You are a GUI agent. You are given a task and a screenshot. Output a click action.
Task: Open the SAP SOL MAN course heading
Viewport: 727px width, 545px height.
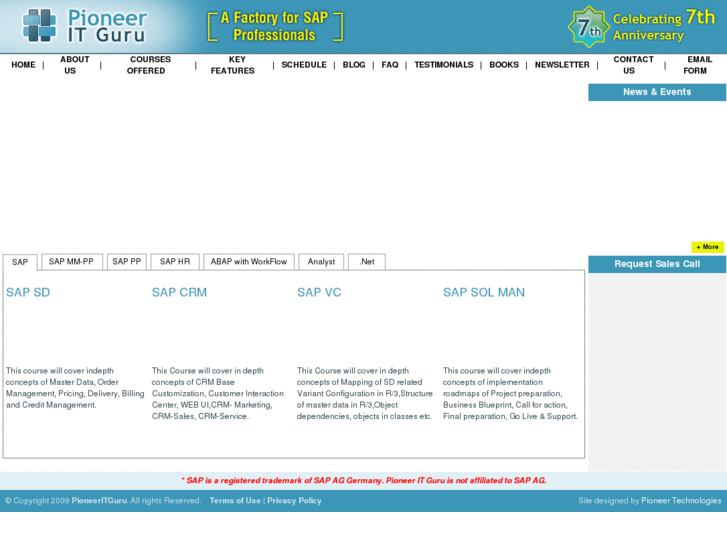(x=484, y=292)
